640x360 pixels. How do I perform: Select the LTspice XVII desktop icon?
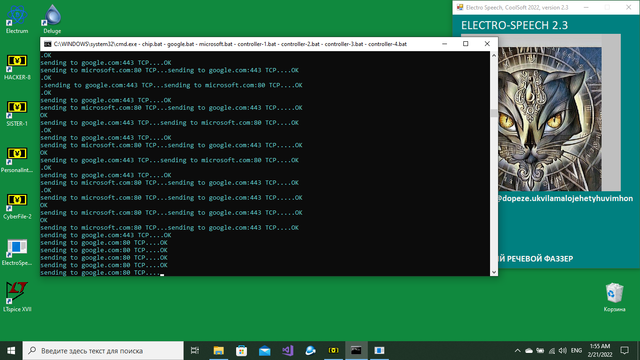pyautogui.click(x=17, y=297)
